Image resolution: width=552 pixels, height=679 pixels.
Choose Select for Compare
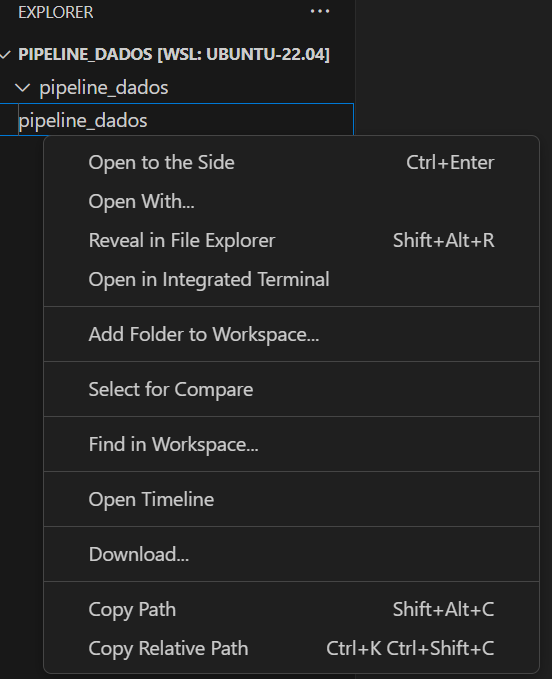[x=171, y=390]
